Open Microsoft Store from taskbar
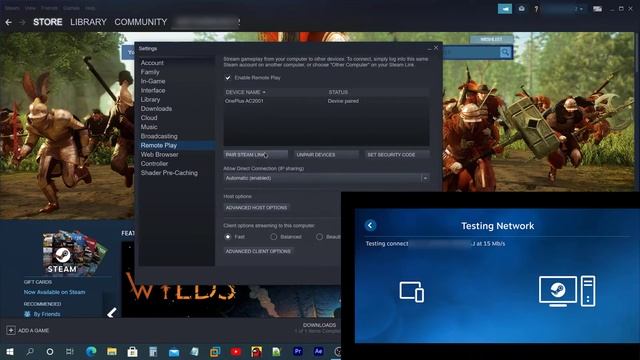Image resolution: width=640 pixels, height=360 pixels. pos(133,351)
